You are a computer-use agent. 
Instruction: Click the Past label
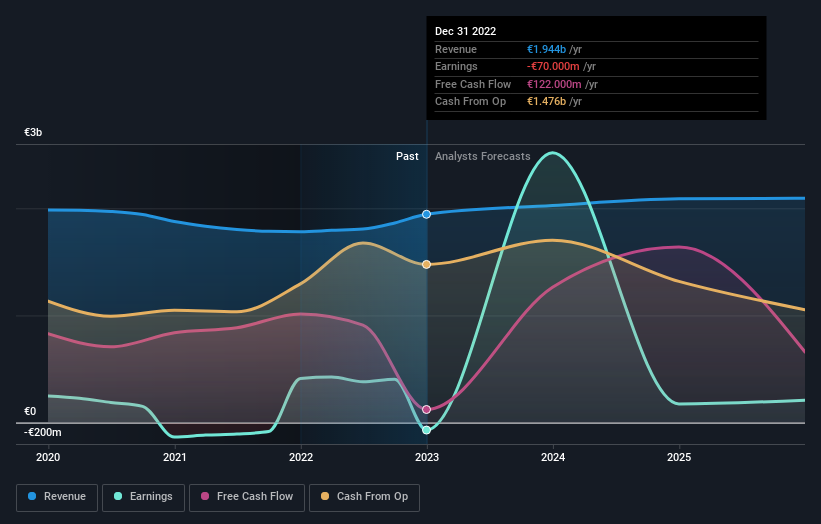click(x=407, y=156)
